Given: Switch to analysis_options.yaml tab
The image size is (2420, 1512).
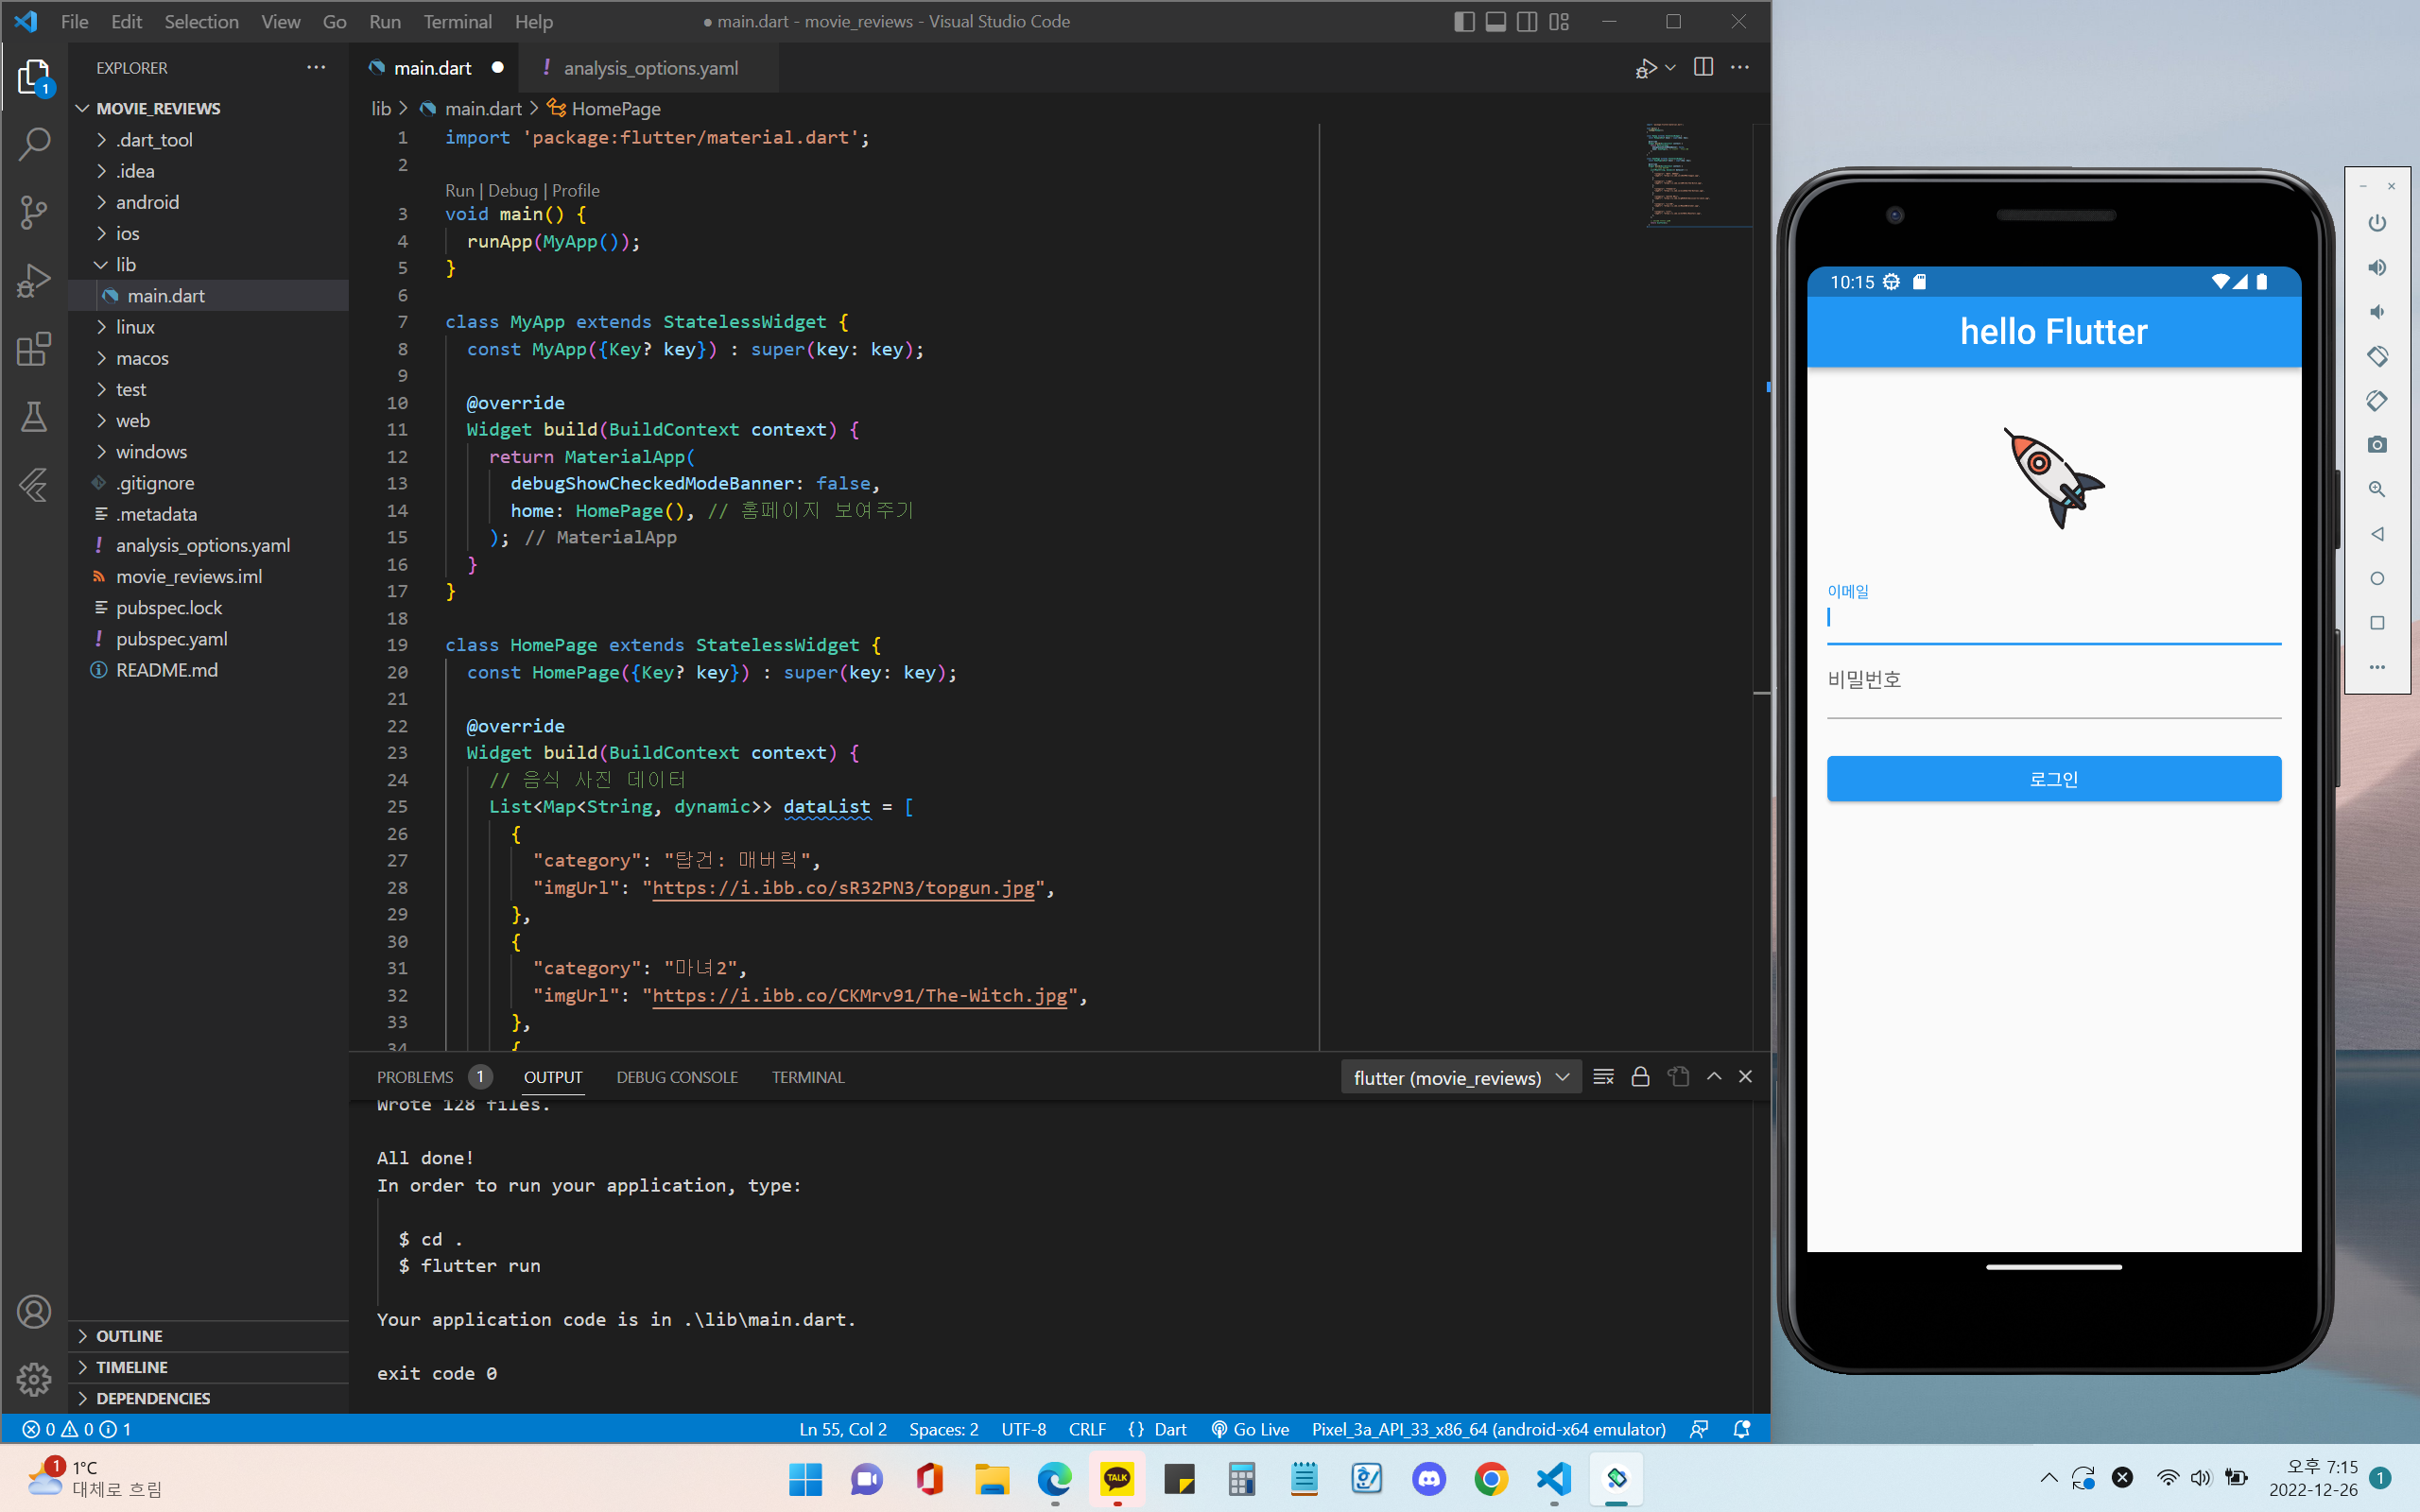Looking at the screenshot, I should tap(650, 67).
